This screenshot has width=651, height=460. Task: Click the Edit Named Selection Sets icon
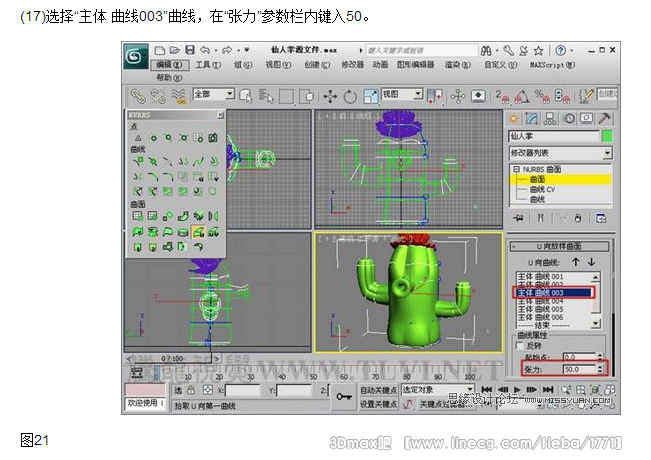pyautogui.click(x=586, y=96)
